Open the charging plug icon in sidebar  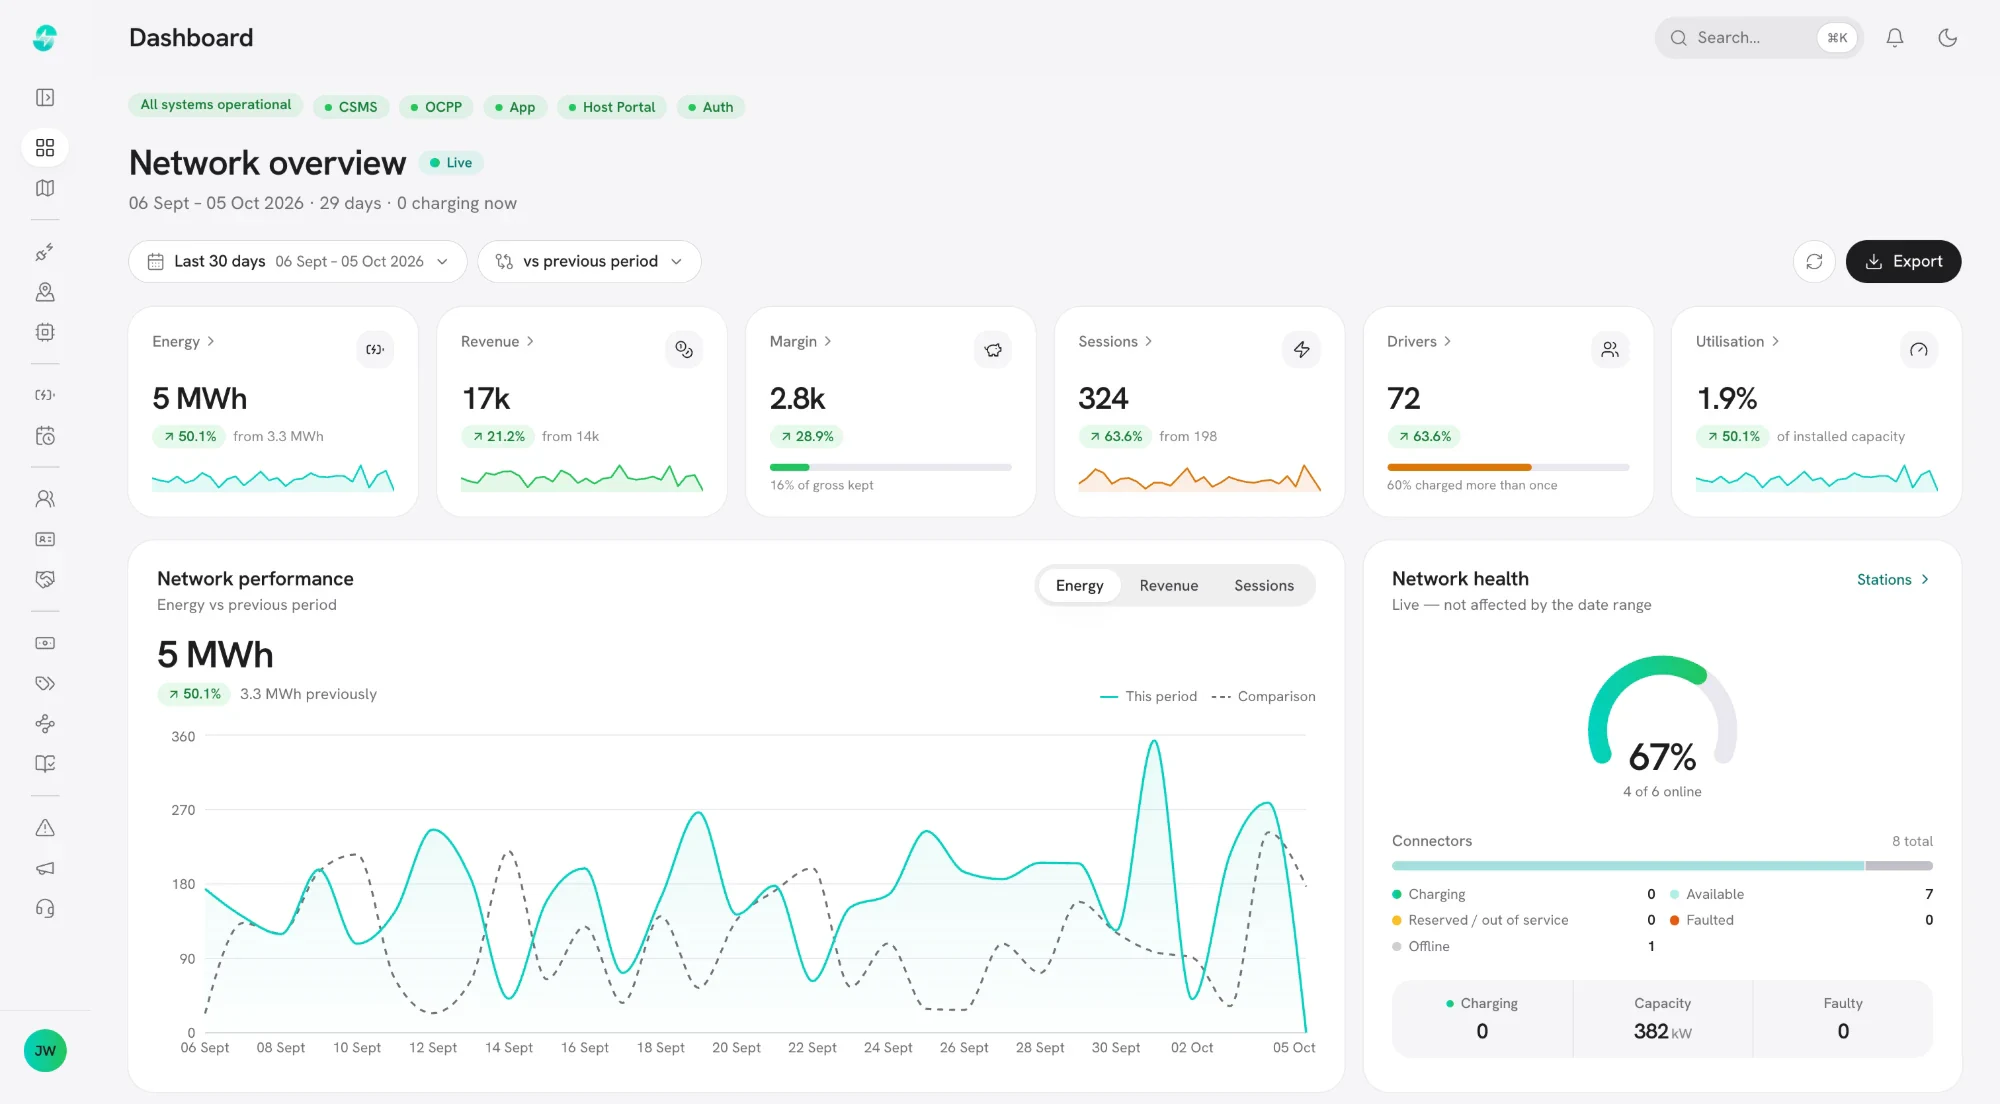tap(45, 252)
